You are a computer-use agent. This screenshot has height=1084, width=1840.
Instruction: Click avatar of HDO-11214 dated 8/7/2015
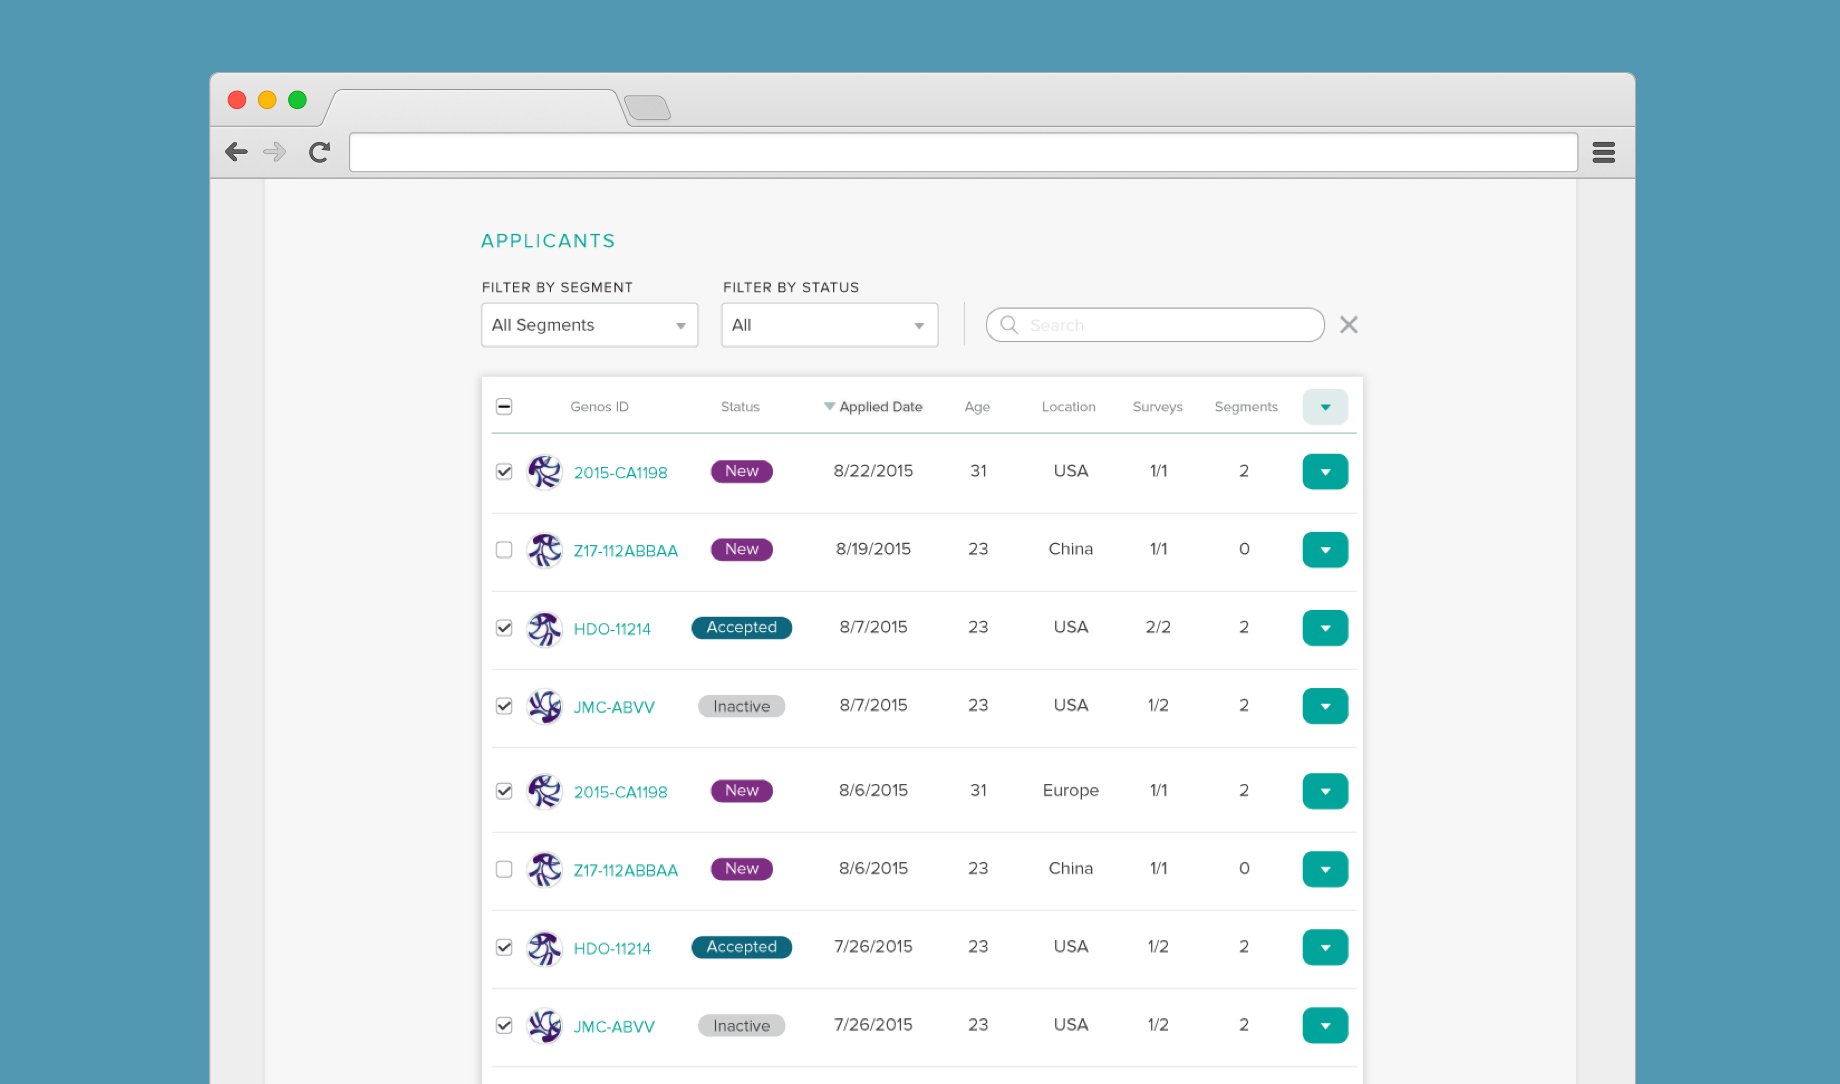coord(545,628)
